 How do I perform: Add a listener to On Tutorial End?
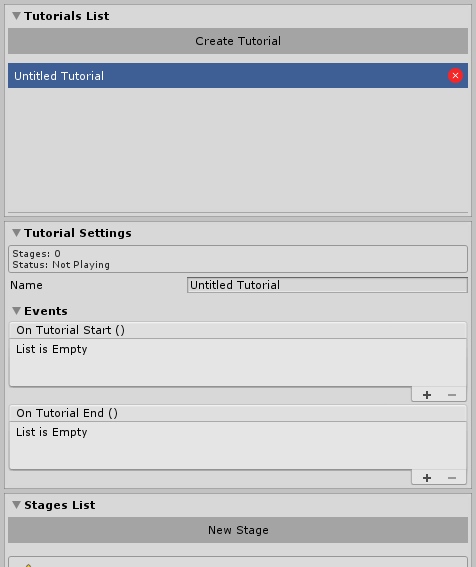427,478
